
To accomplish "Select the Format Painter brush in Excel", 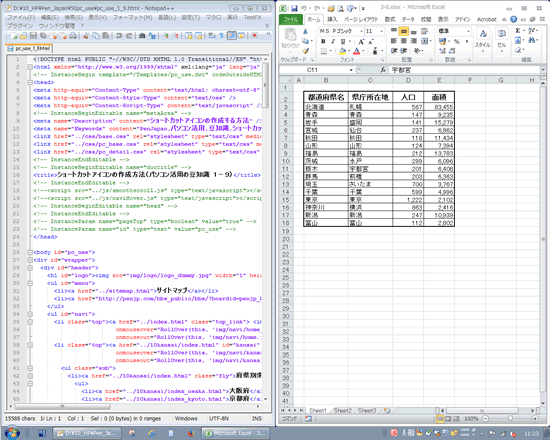I will click(306, 51).
